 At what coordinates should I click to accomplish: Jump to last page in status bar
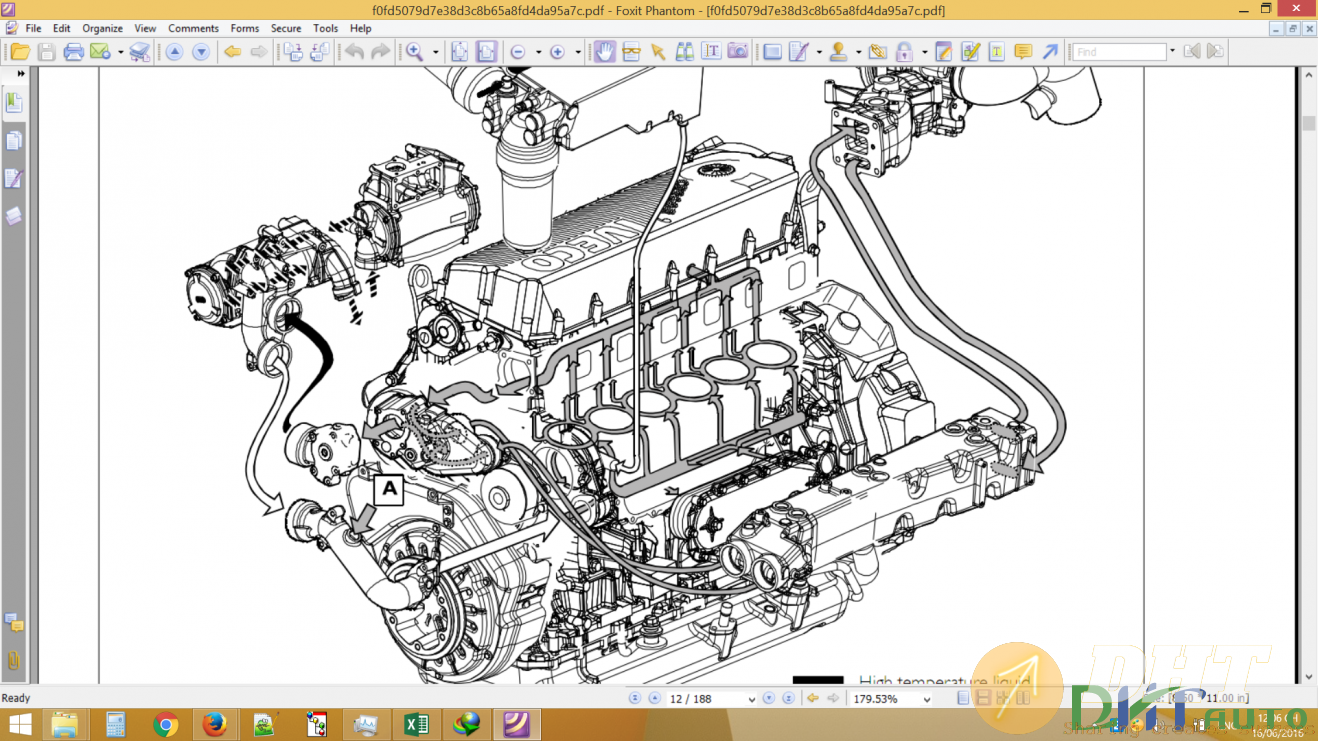(x=788, y=699)
